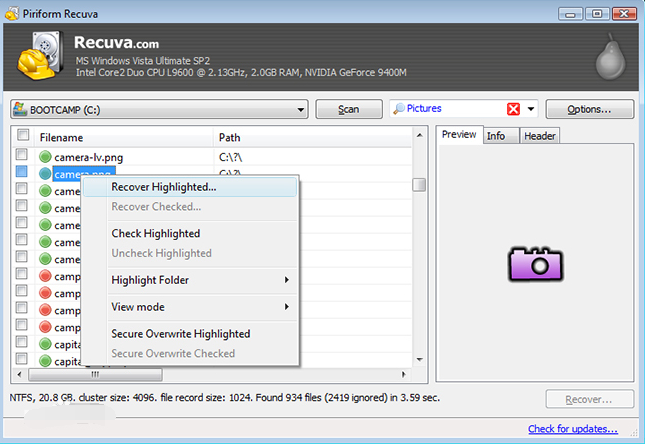Click greyed Uncheck Highlighted menu entry
This screenshot has height=444, width=645.
pyautogui.click(x=190, y=253)
